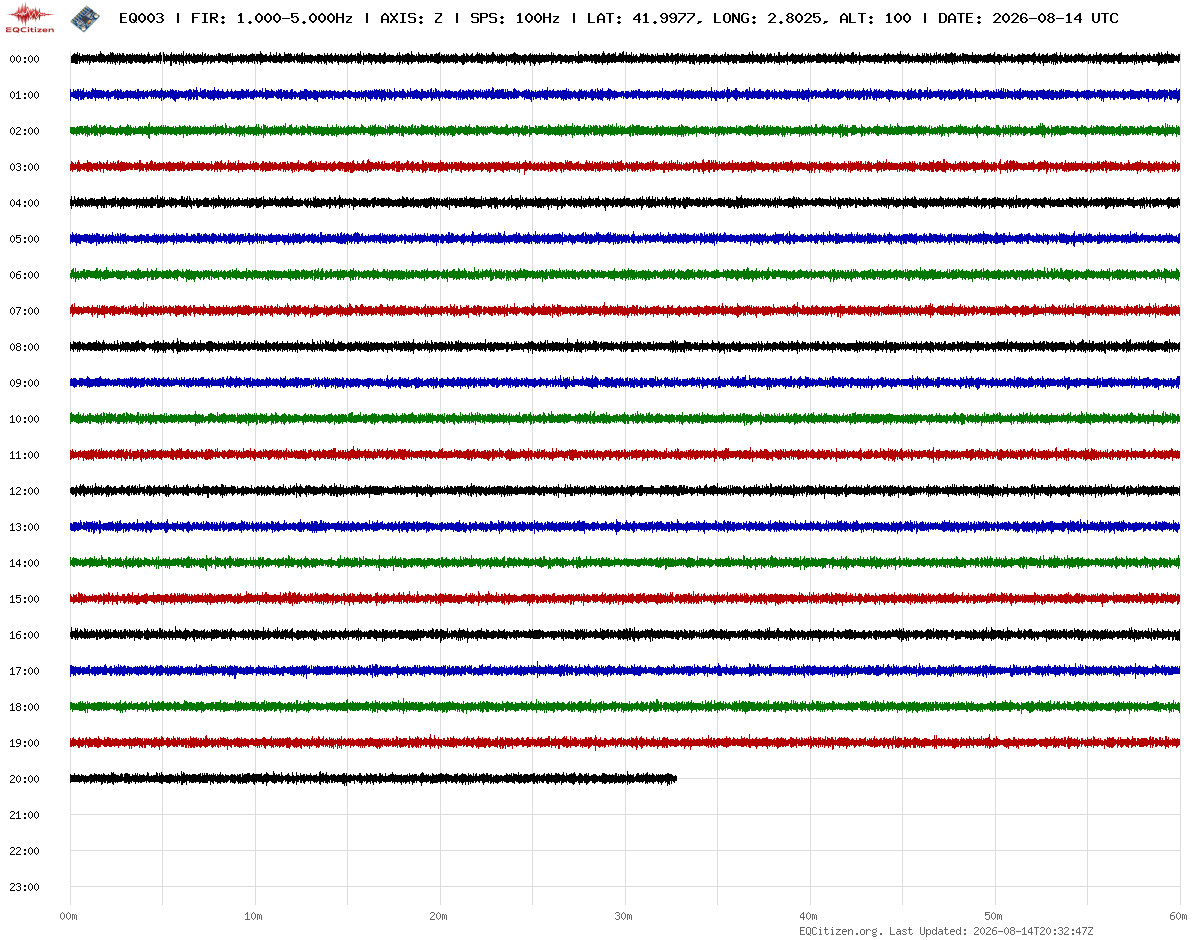Click the 19:00 hour label

pos(24,743)
